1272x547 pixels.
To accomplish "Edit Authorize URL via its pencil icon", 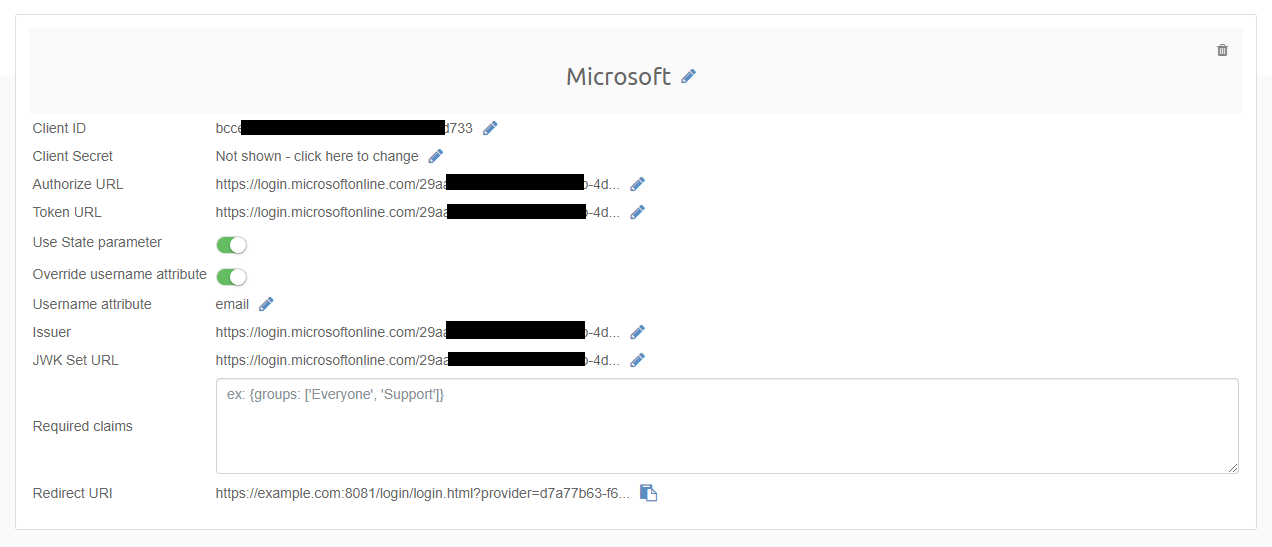I will (637, 184).
